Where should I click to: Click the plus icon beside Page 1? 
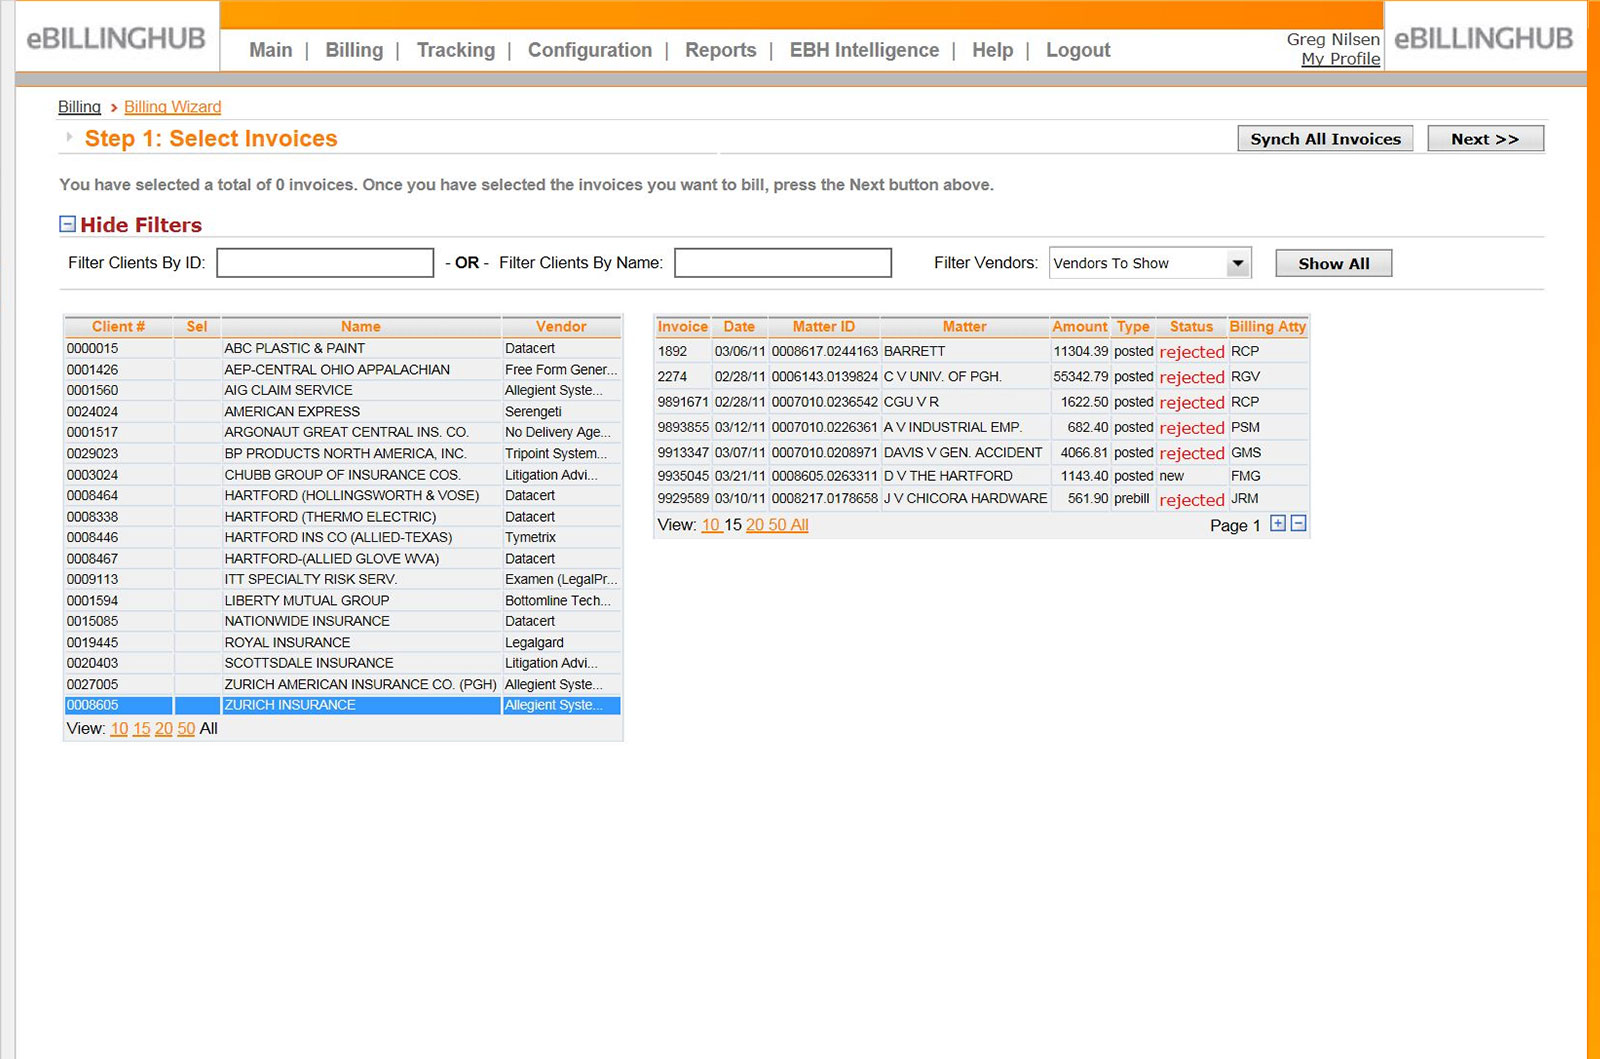[x=1277, y=523]
